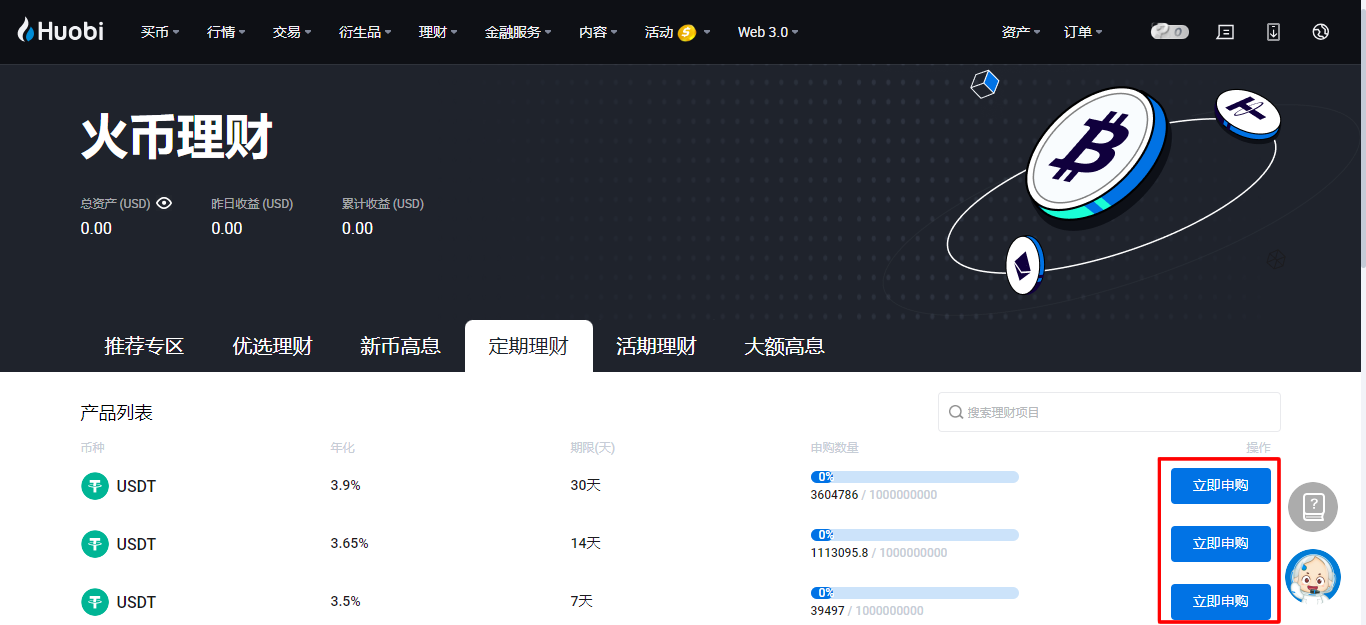Click the points badge showing 0

(x=1170, y=32)
